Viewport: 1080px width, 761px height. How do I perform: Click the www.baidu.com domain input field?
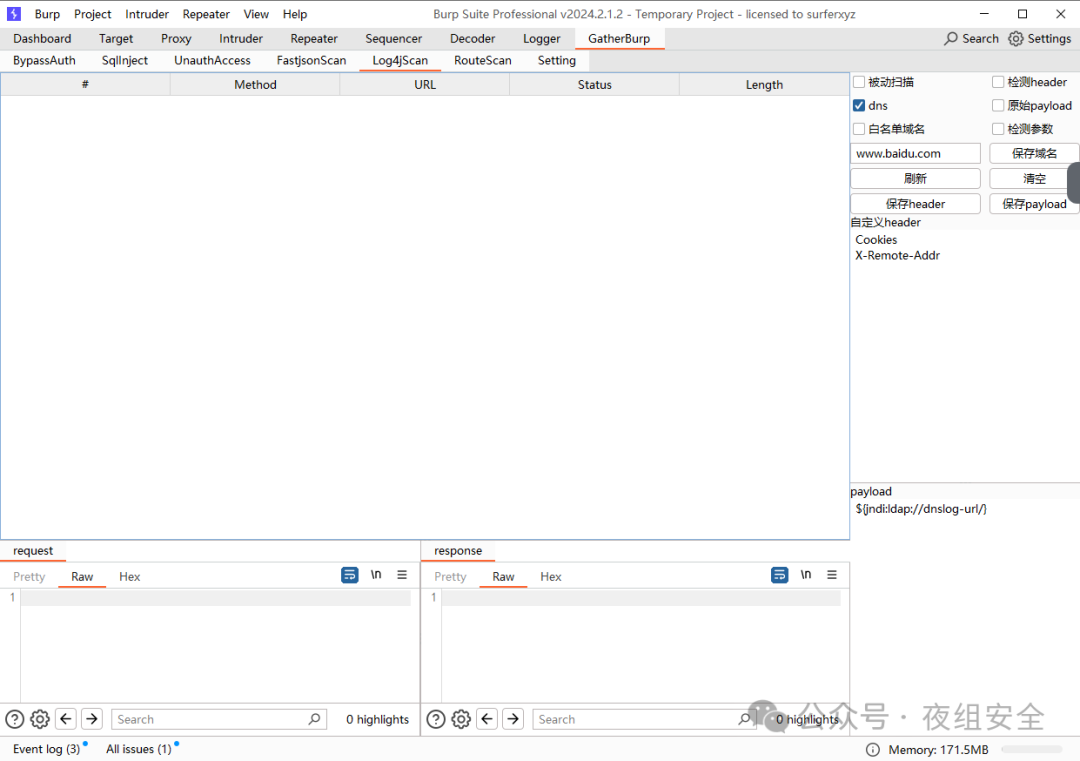coord(915,153)
